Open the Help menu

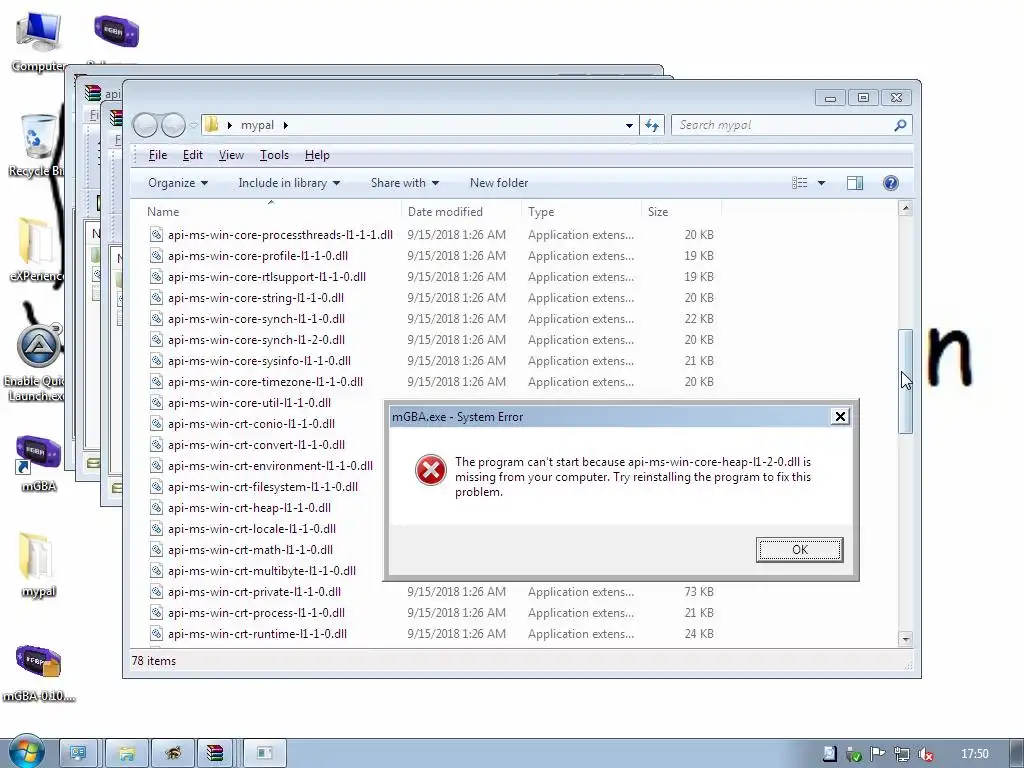click(x=317, y=155)
